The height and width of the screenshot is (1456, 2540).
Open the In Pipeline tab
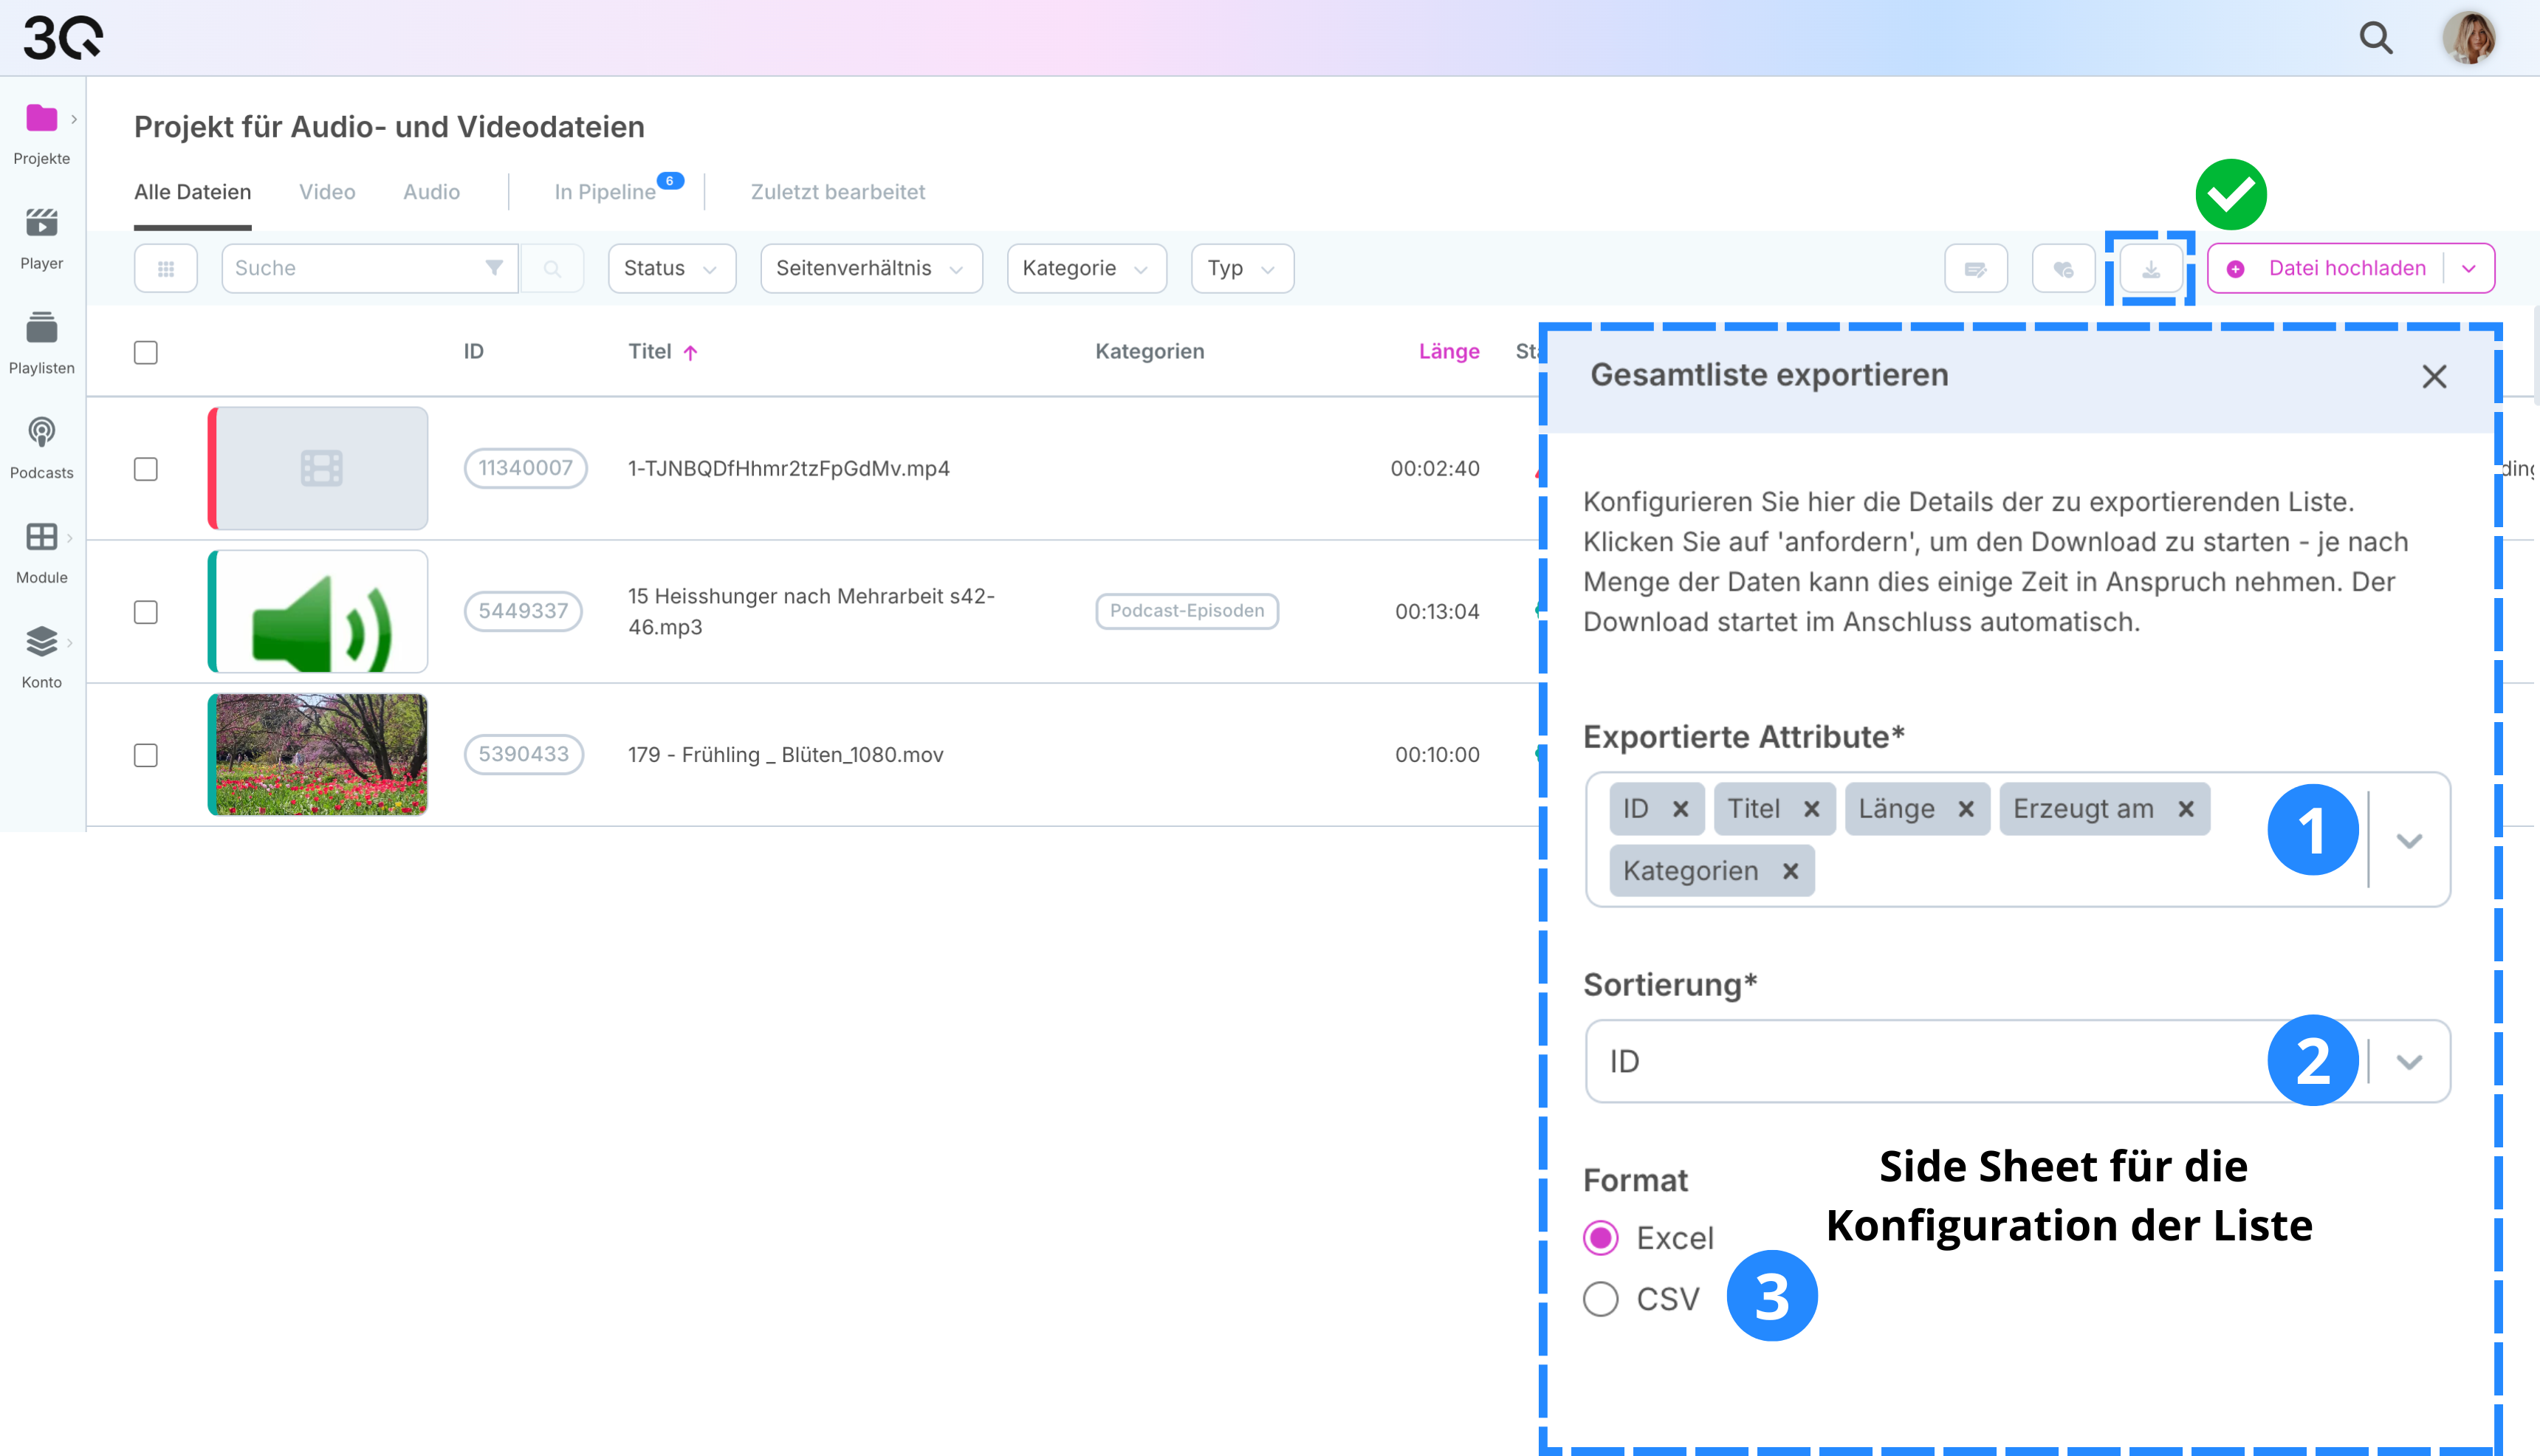click(x=605, y=192)
